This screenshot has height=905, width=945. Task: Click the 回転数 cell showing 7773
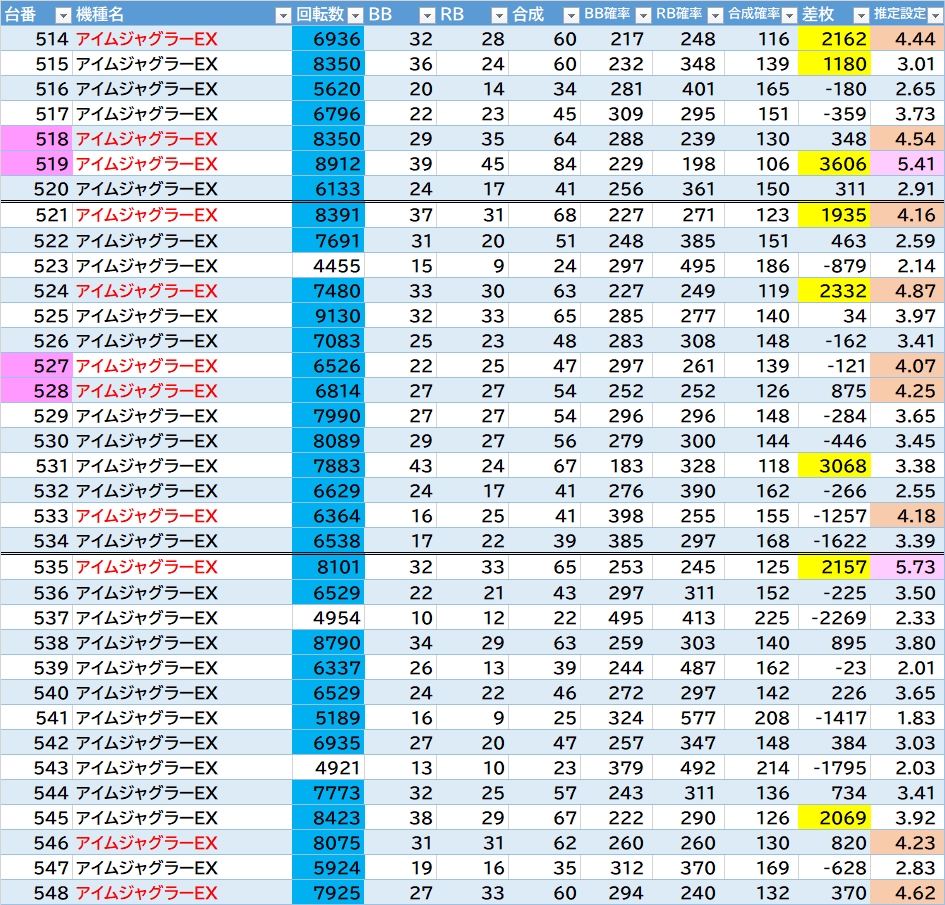click(328, 793)
